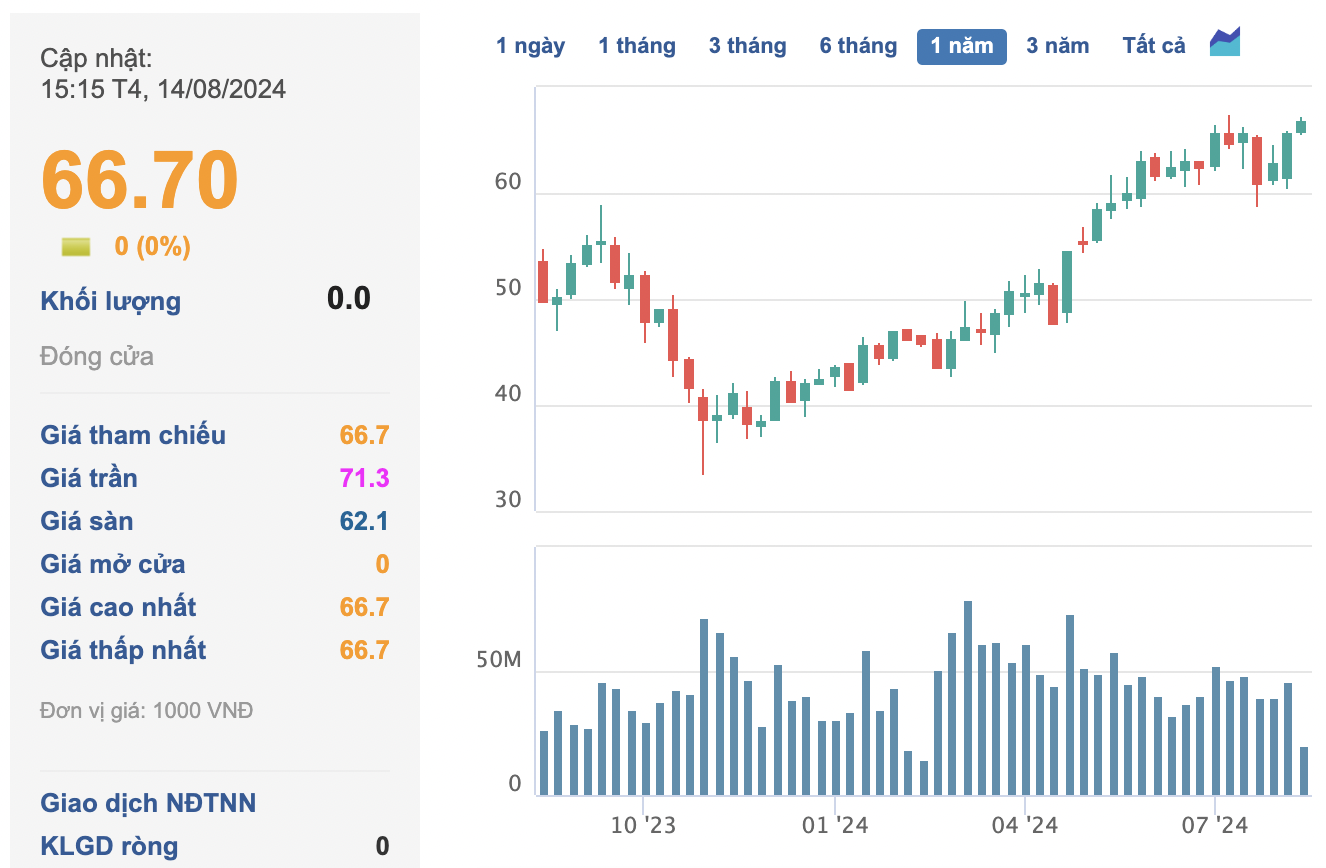Click the 0 (0%) change value
The image size is (1326, 868).
click(152, 246)
